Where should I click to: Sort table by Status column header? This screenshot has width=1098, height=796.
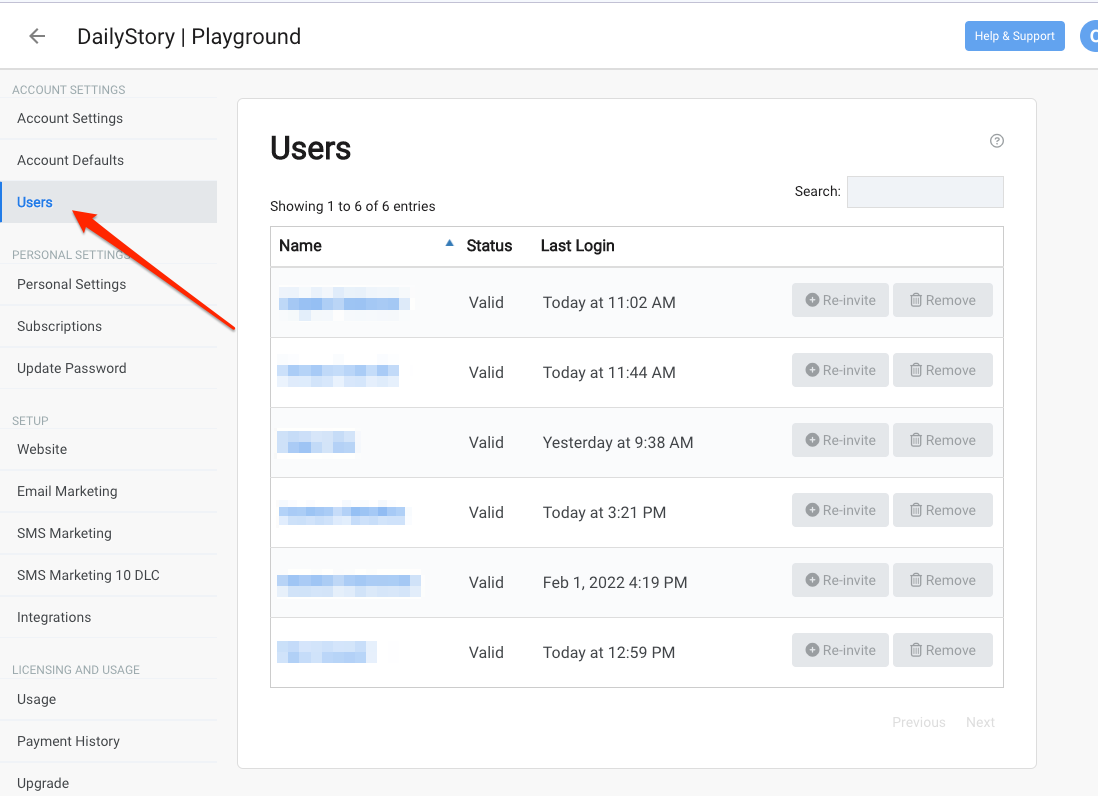489,246
